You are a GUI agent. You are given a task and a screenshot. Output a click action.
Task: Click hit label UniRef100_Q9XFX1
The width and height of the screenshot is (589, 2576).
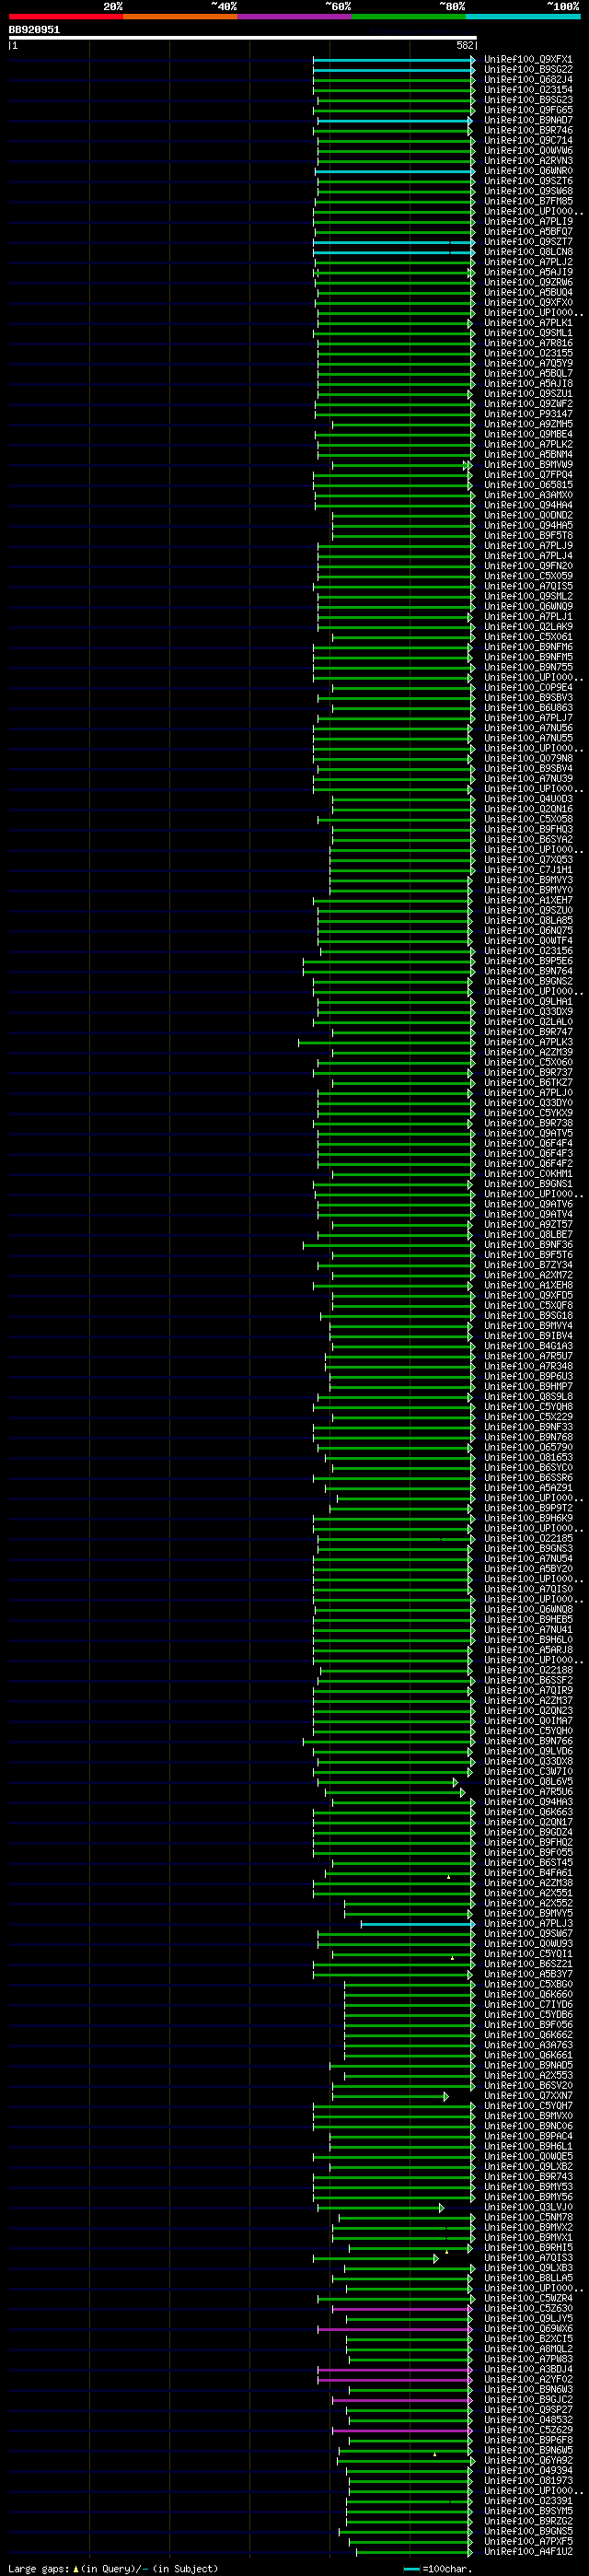pyautogui.click(x=528, y=60)
